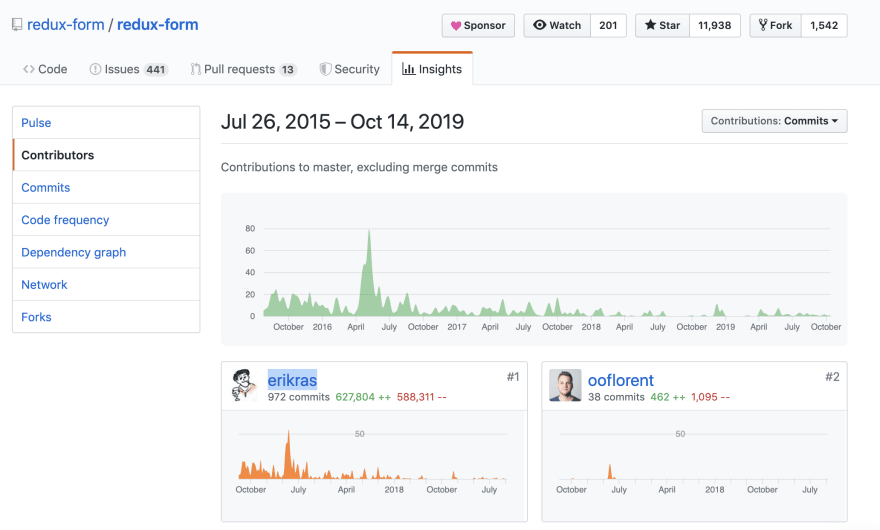Open ooflorent profile link
The width and height of the screenshot is (880, 530).
tap(621, 380)
